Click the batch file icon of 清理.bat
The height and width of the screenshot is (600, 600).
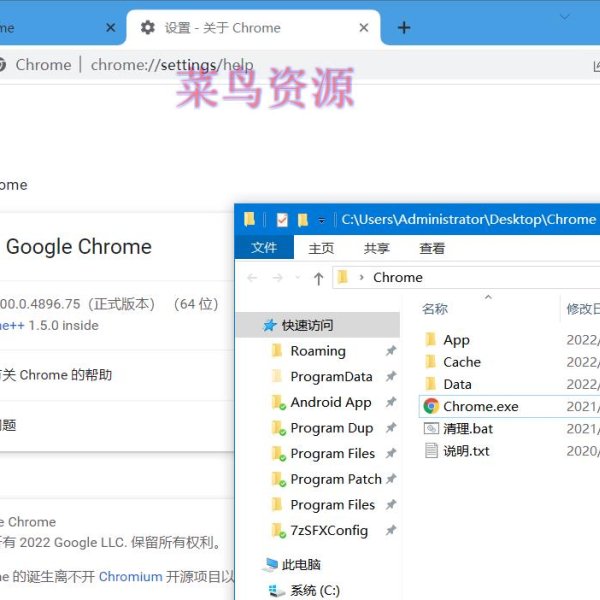tap(431, 428)
